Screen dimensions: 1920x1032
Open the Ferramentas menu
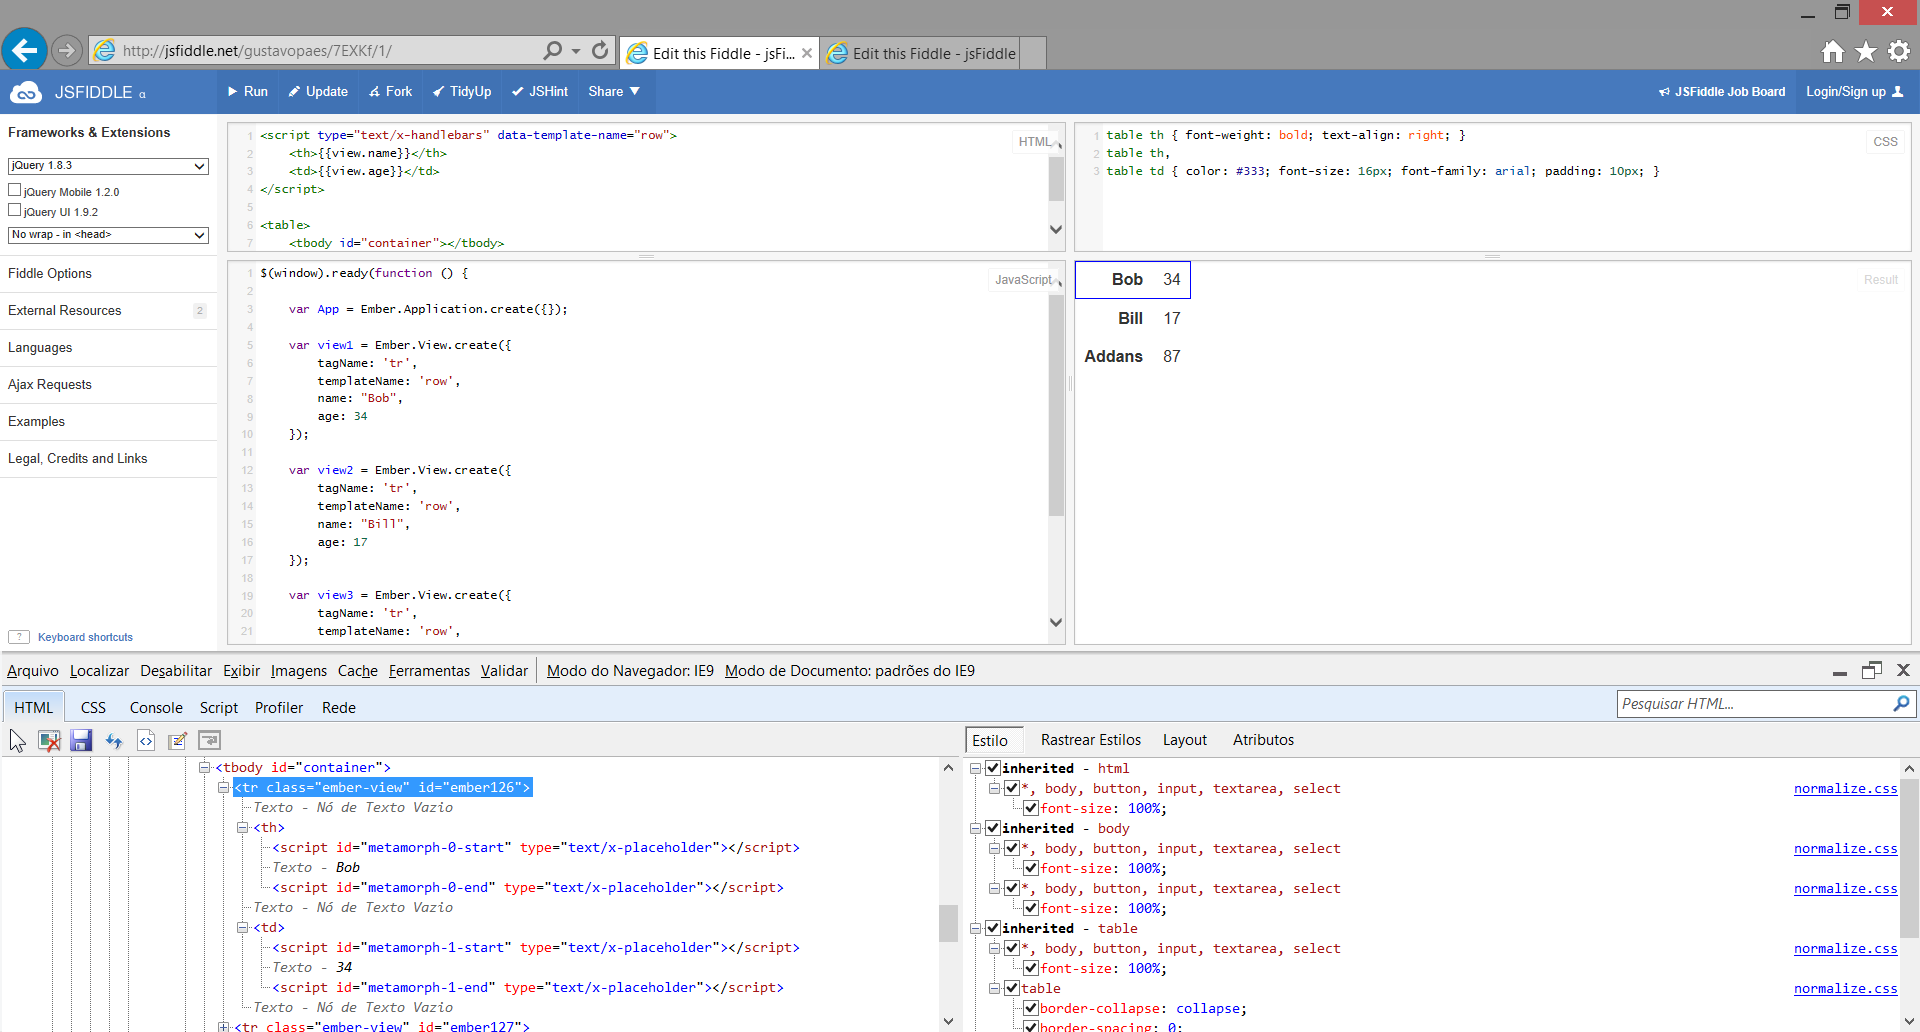click(x=429, y=671)
